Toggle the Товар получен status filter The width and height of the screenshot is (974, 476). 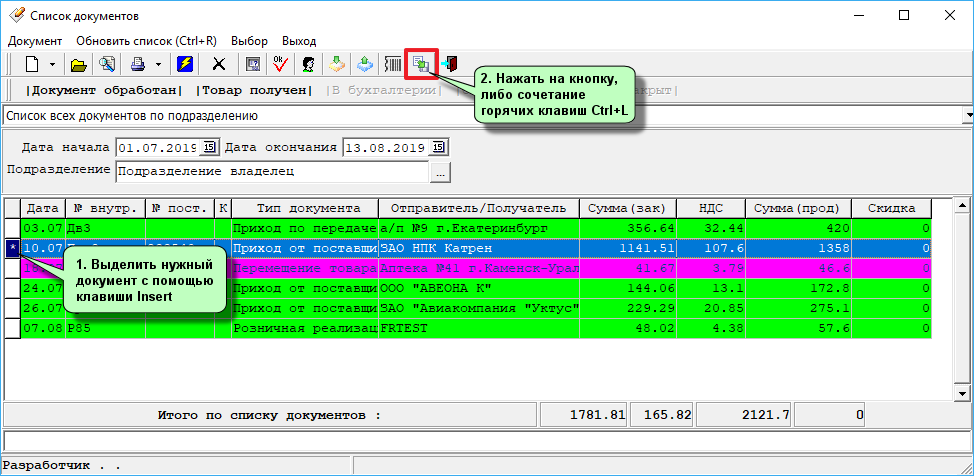(x=254, y=91)
